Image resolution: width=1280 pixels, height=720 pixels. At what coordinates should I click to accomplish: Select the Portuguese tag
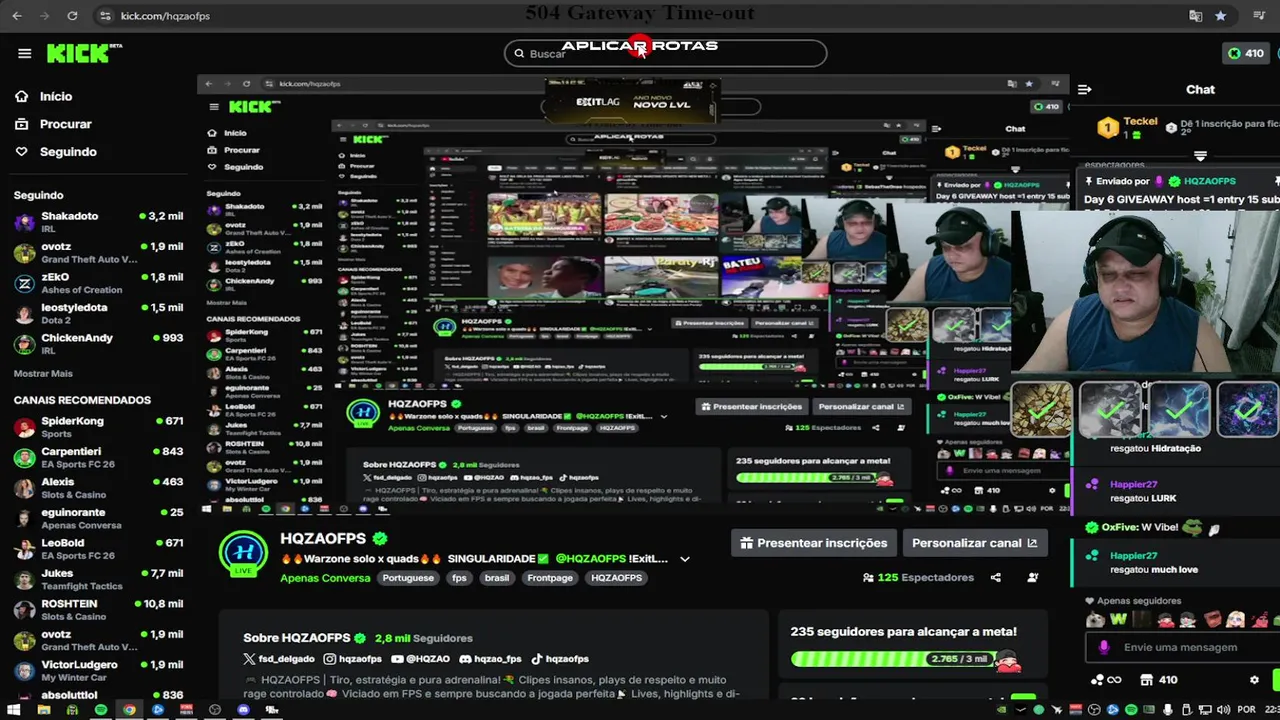tap(408, 578)
